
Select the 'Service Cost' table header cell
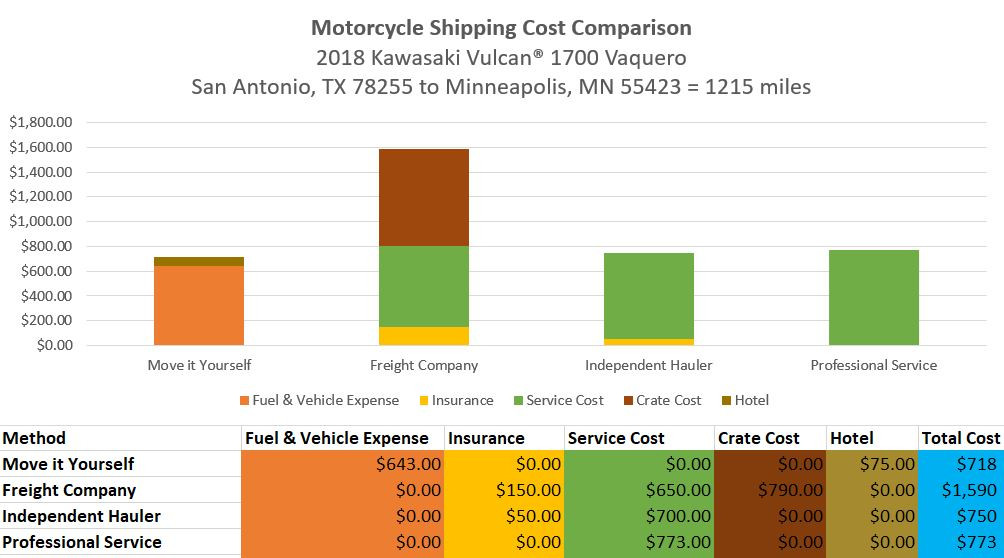coord(639,438)
